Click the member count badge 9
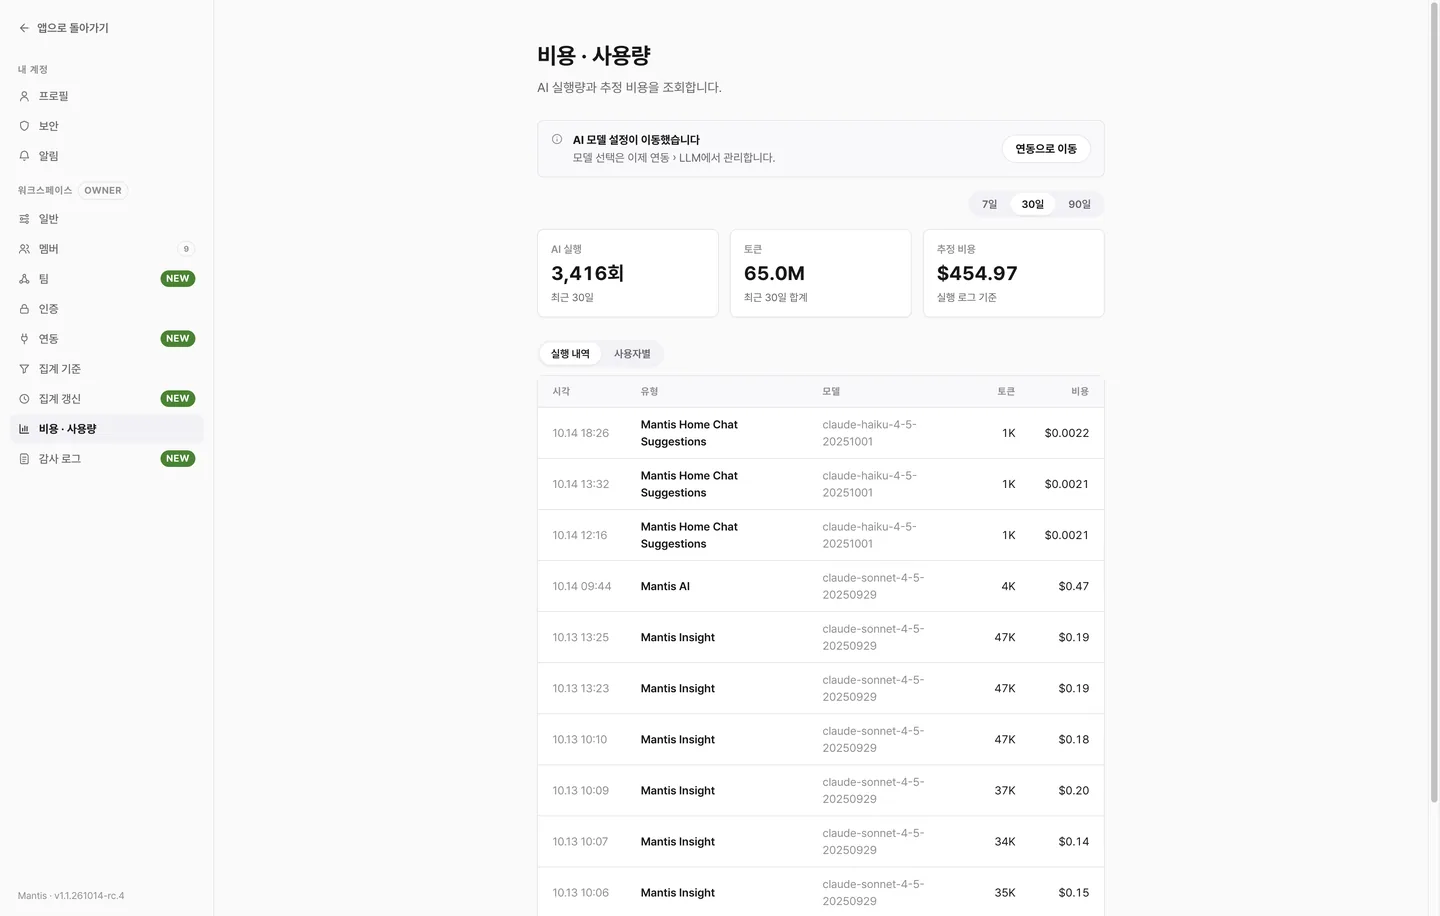 pos(186,249)
